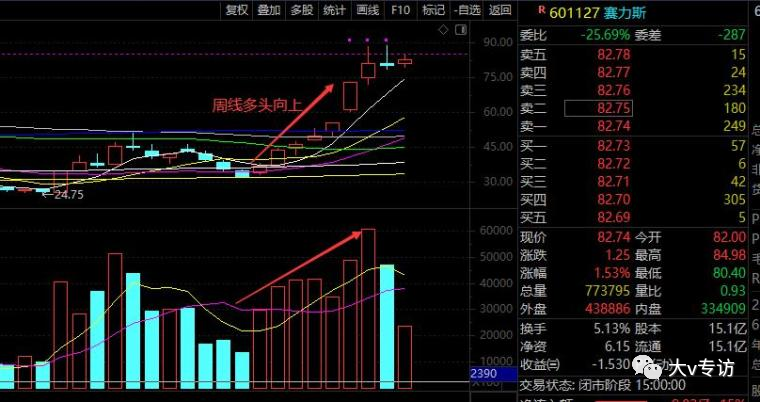Select 卖四 price 82.77
The width and height of the screenshot is (760, 402).
click(614, 72)
